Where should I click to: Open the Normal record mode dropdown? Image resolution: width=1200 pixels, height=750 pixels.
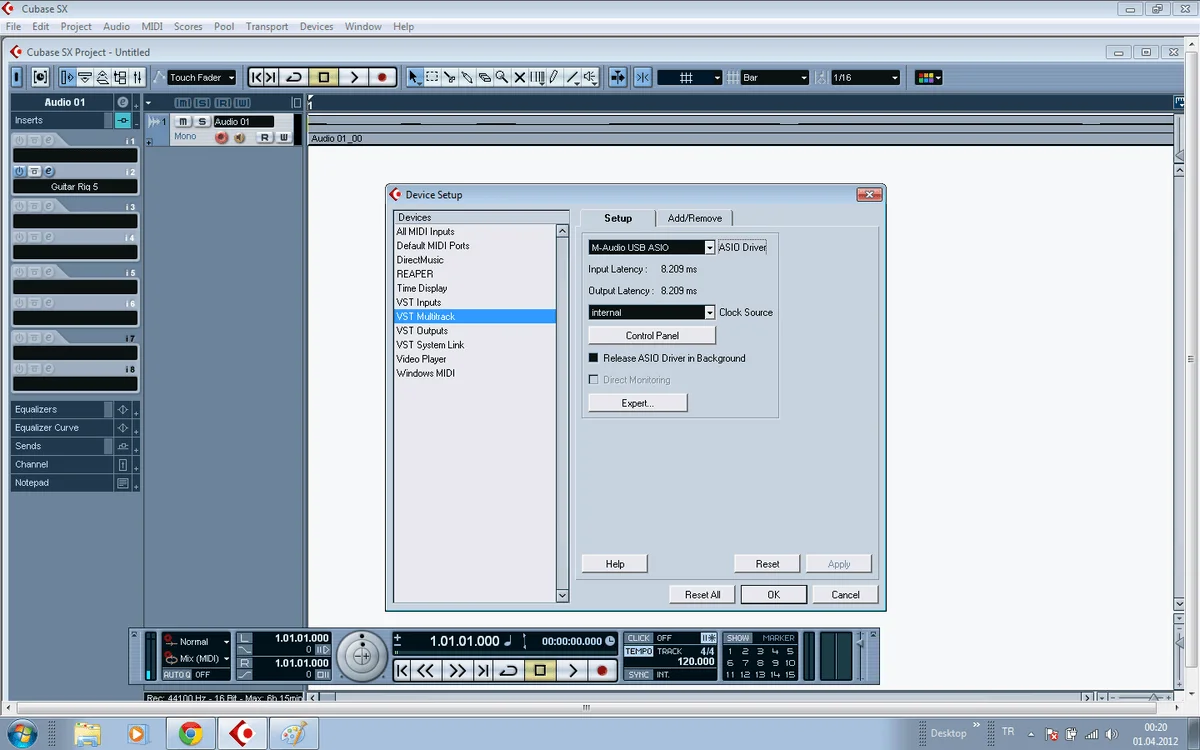point(197,642)
